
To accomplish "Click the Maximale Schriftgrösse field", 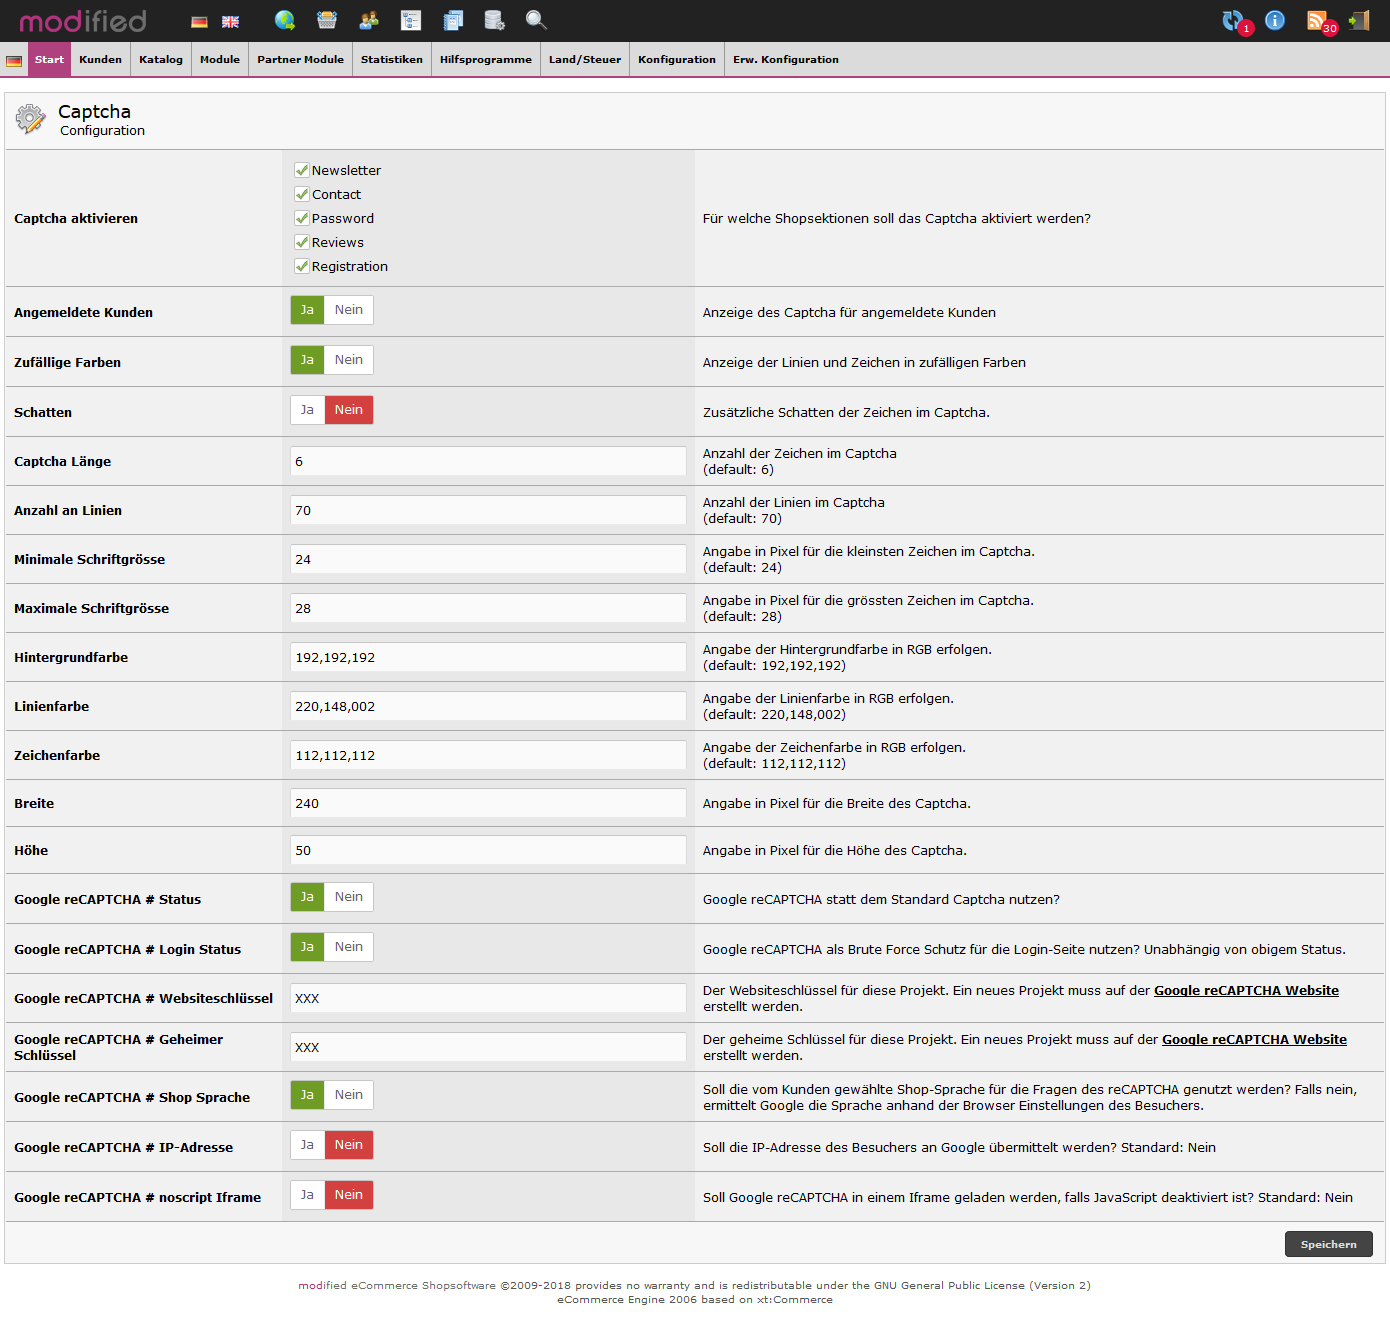I will (488, 608).
